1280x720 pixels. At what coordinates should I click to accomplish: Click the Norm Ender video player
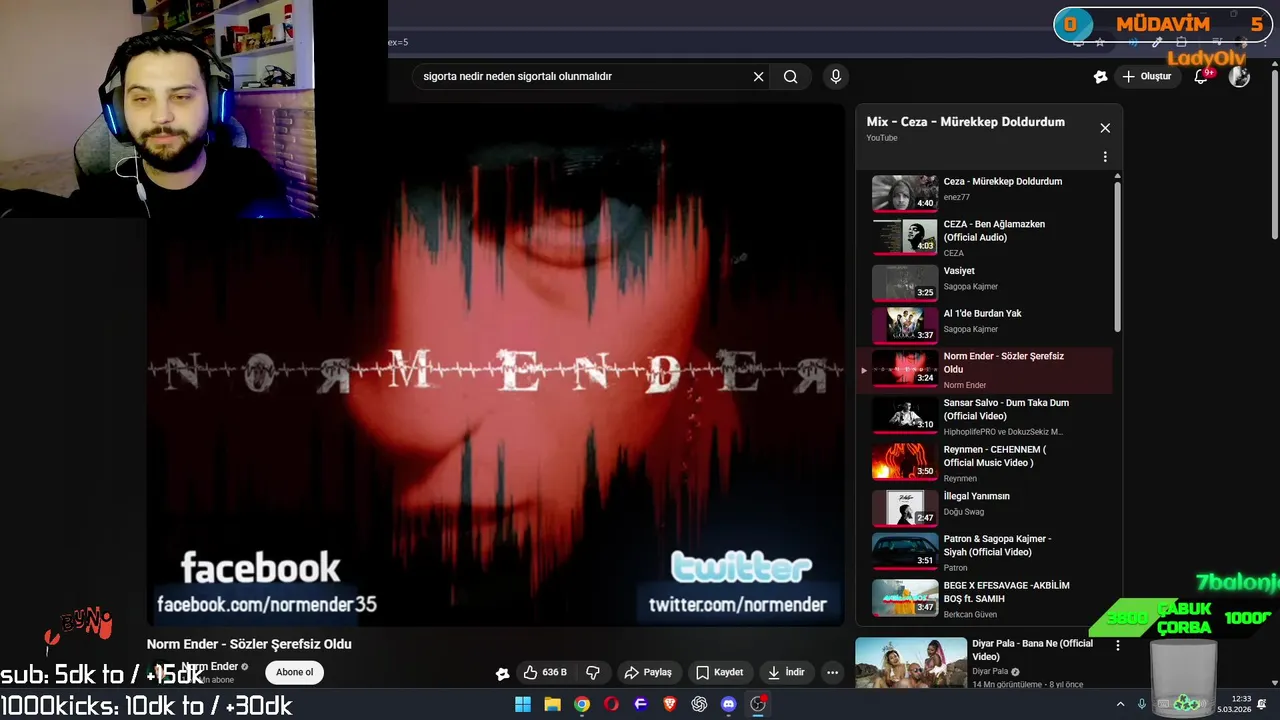click(x=496, y=365)
